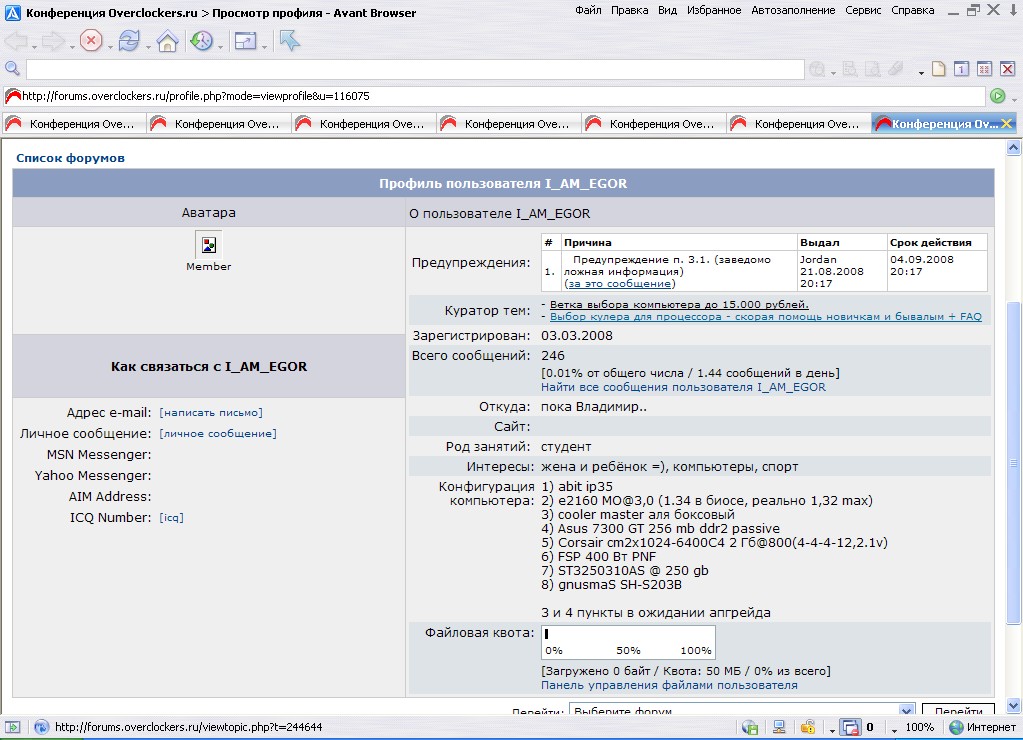Click the status bar page save icon

pos(750,727)
